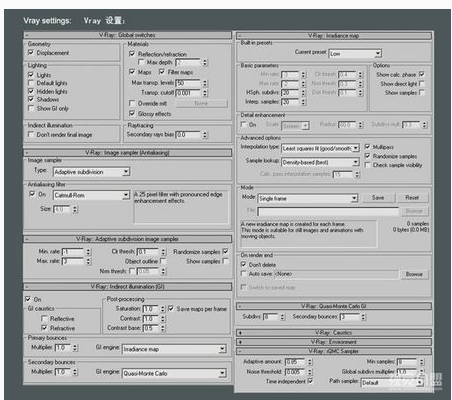Collapse the V-Ray Global switches rollout
The width and height of the screenshot is (452, 400).
coord(127,35)
